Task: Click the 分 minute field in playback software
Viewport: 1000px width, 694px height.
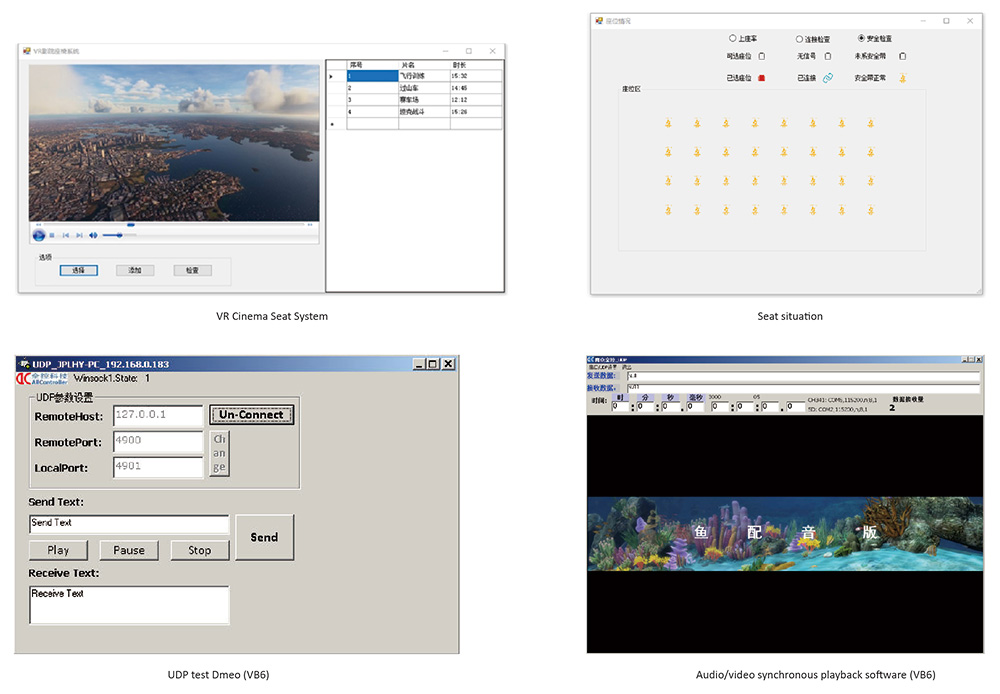Action: click(645, 406)
